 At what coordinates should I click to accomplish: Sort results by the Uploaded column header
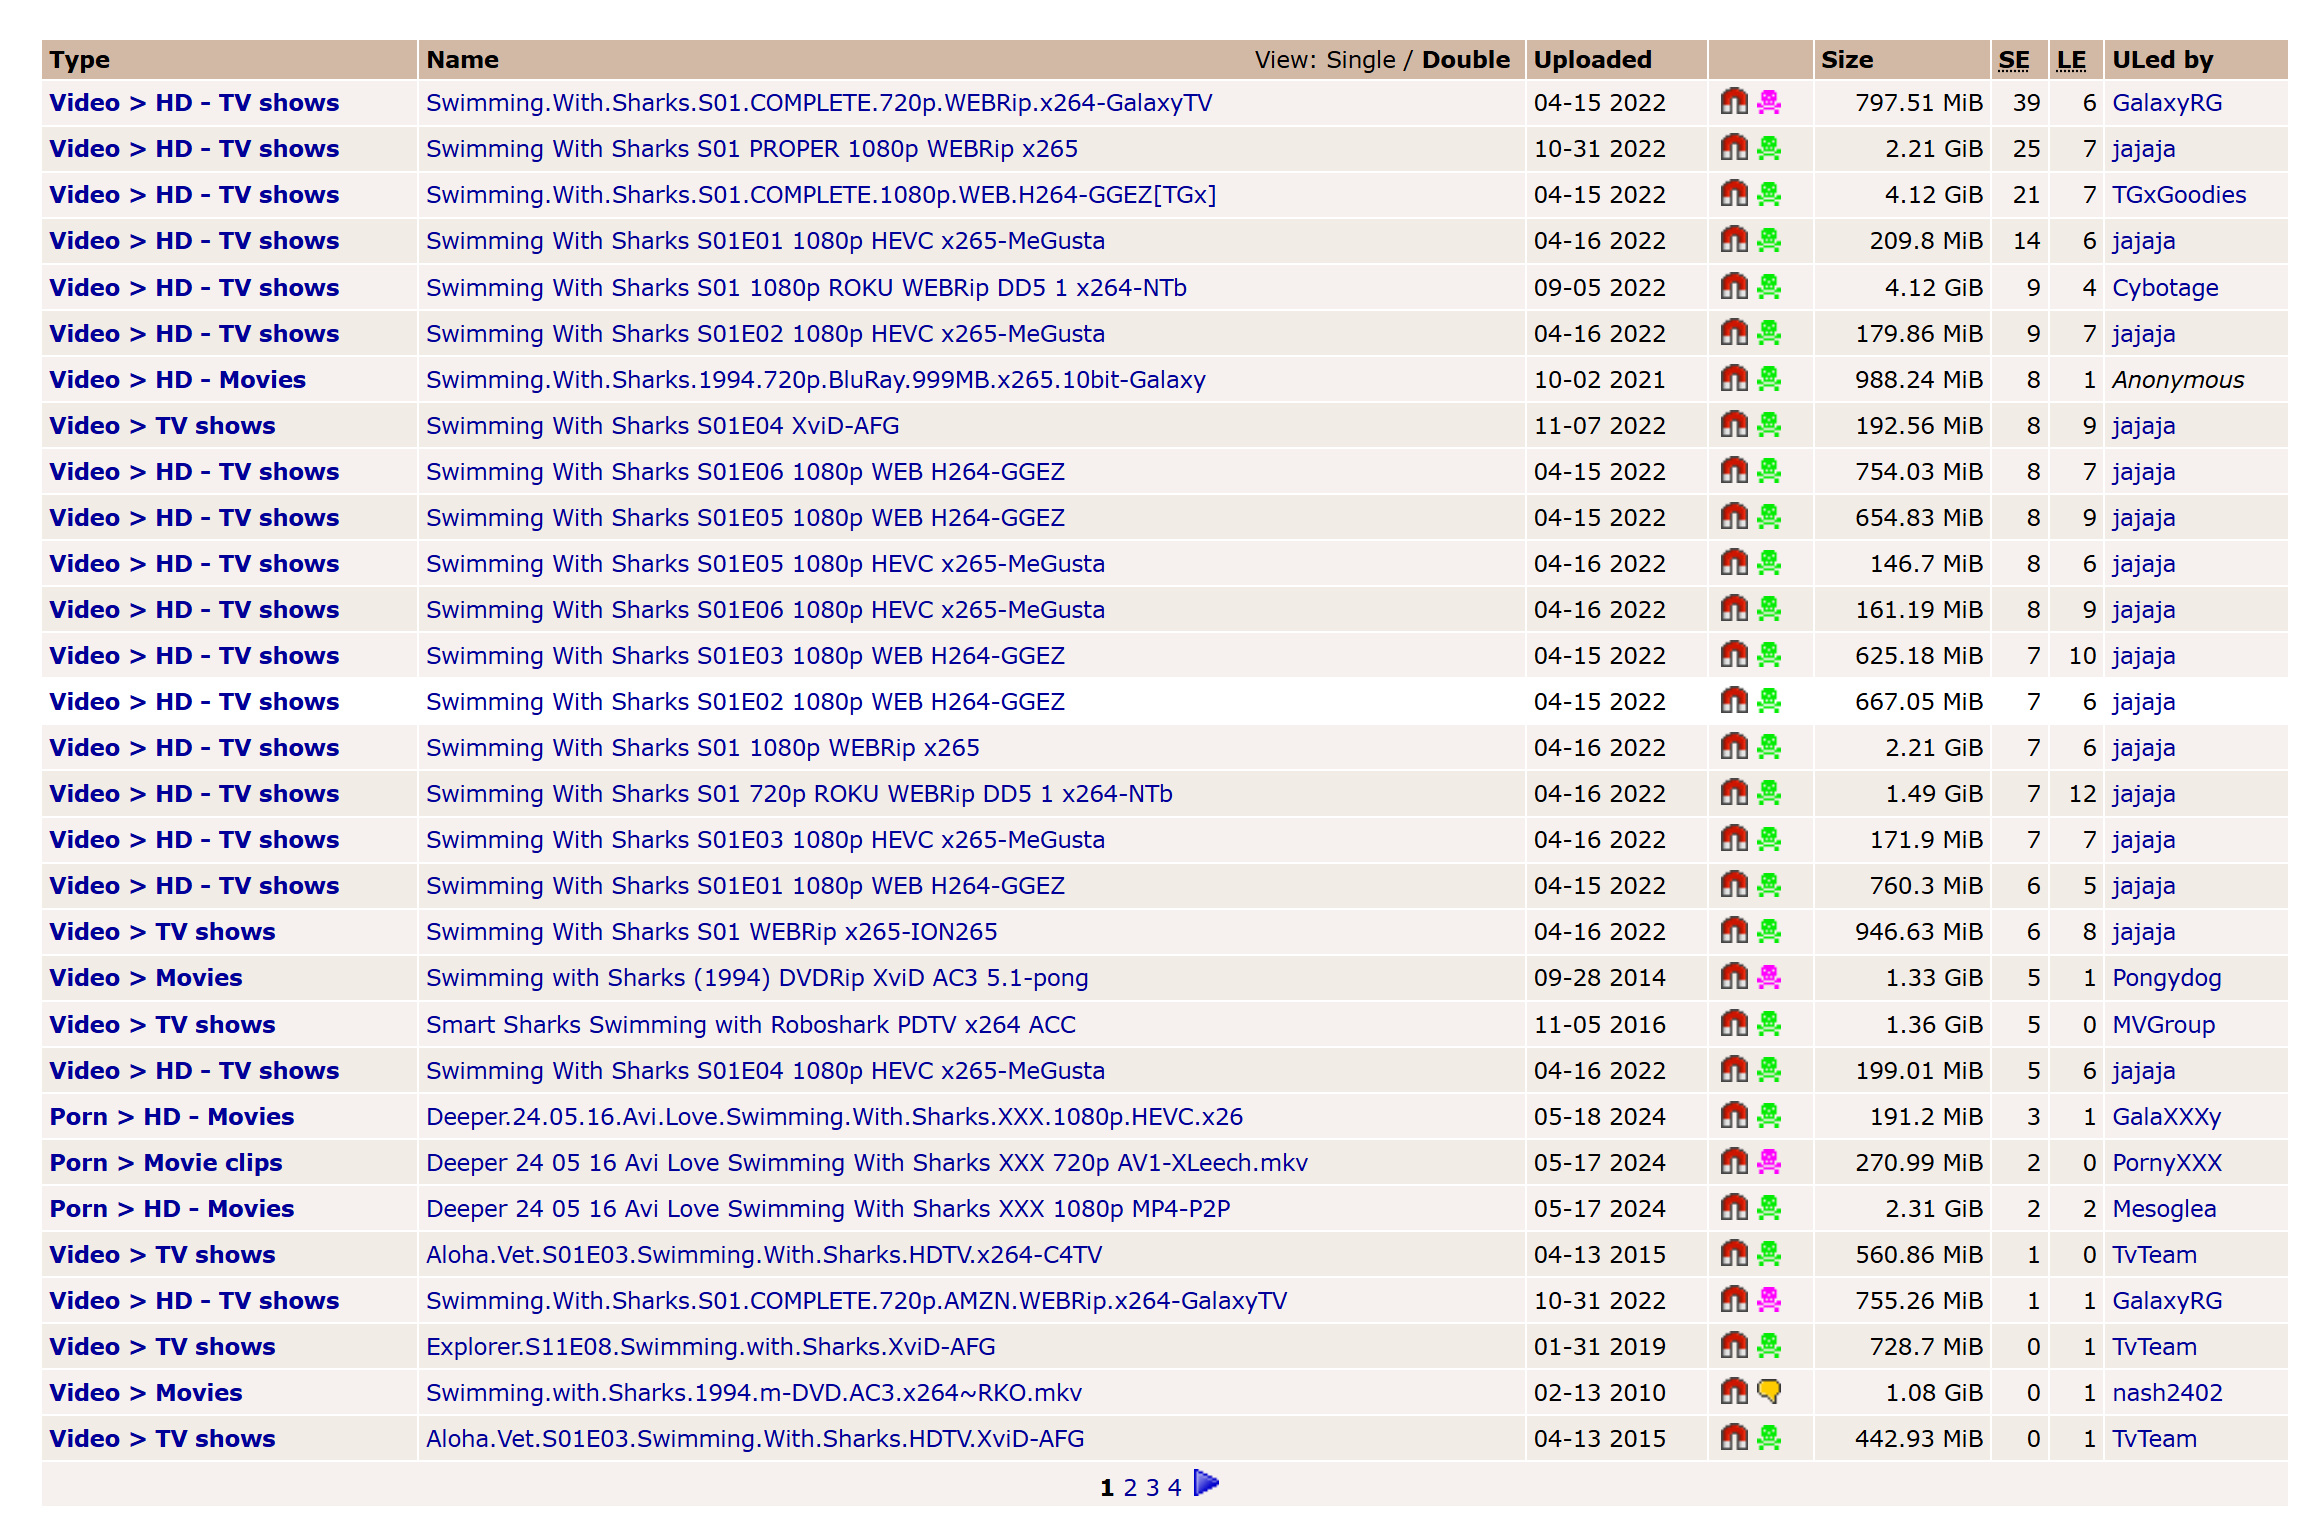point(1592,60)
